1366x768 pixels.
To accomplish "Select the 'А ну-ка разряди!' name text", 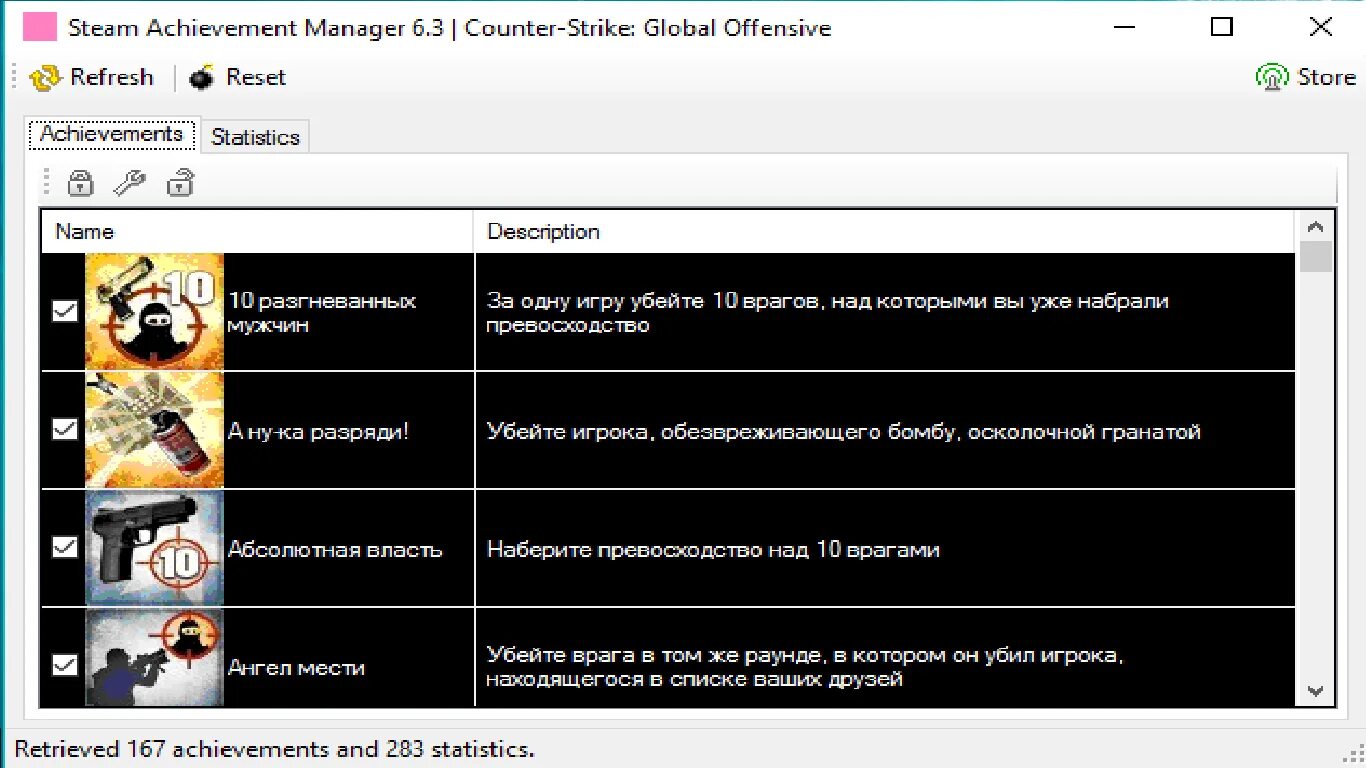I will [x=319, y=432].
